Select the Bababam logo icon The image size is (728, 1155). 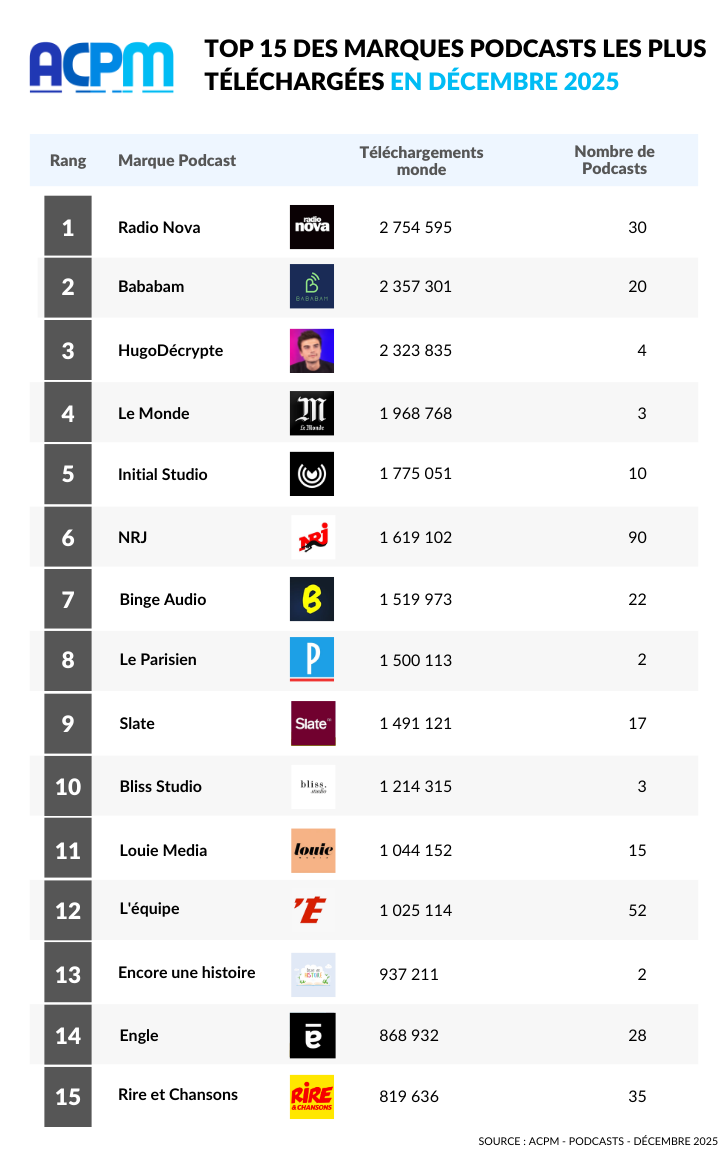click(x=312, y=286)
